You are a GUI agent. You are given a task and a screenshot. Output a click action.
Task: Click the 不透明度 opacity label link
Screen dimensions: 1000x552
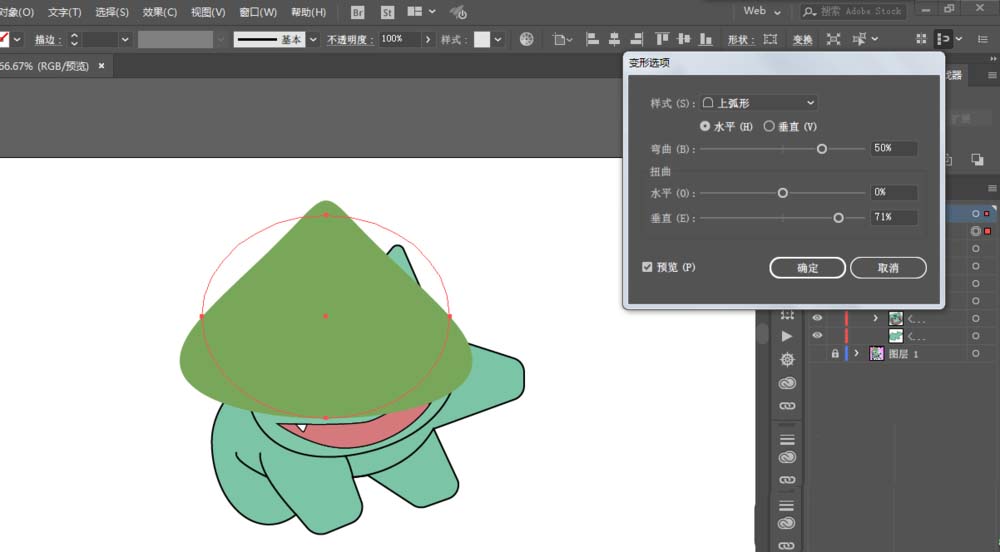(x=350, y=40)
